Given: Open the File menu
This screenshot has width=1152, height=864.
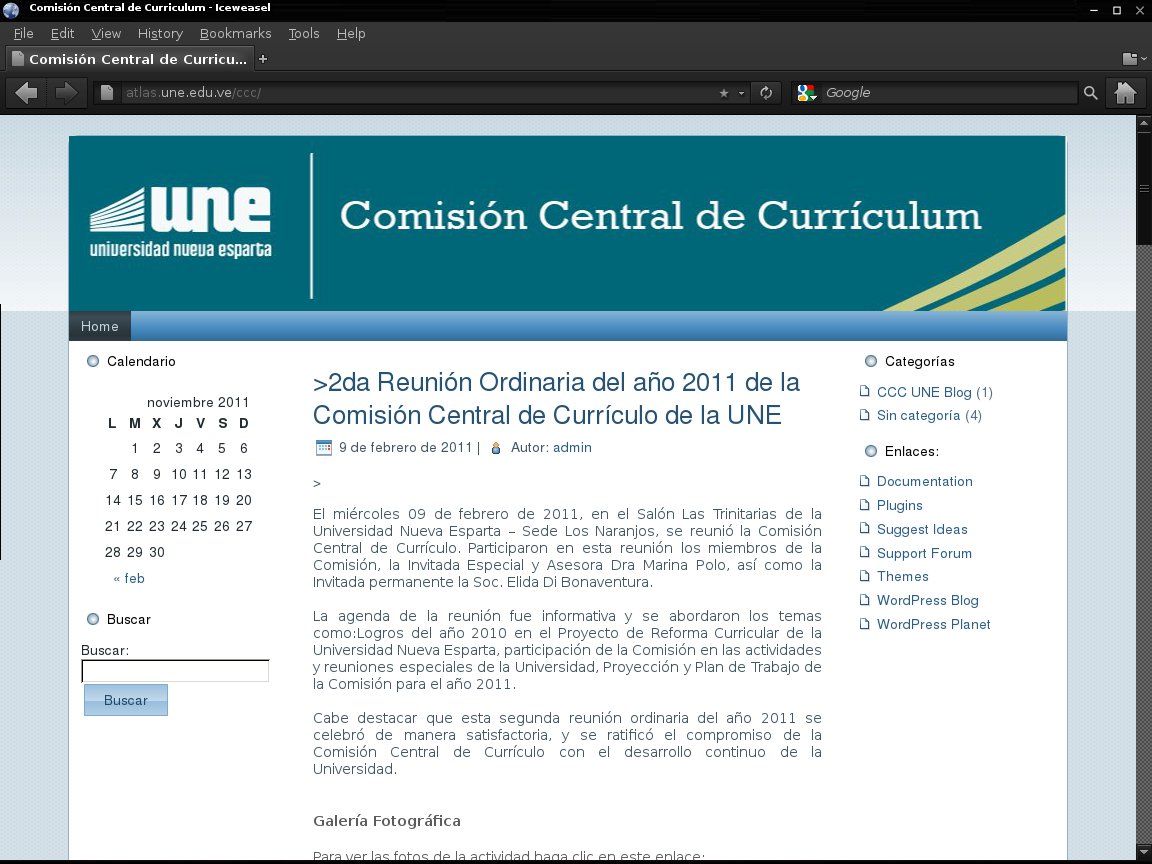Looking at the screenshot, I should pyautogui.click(x=24, y=33).
